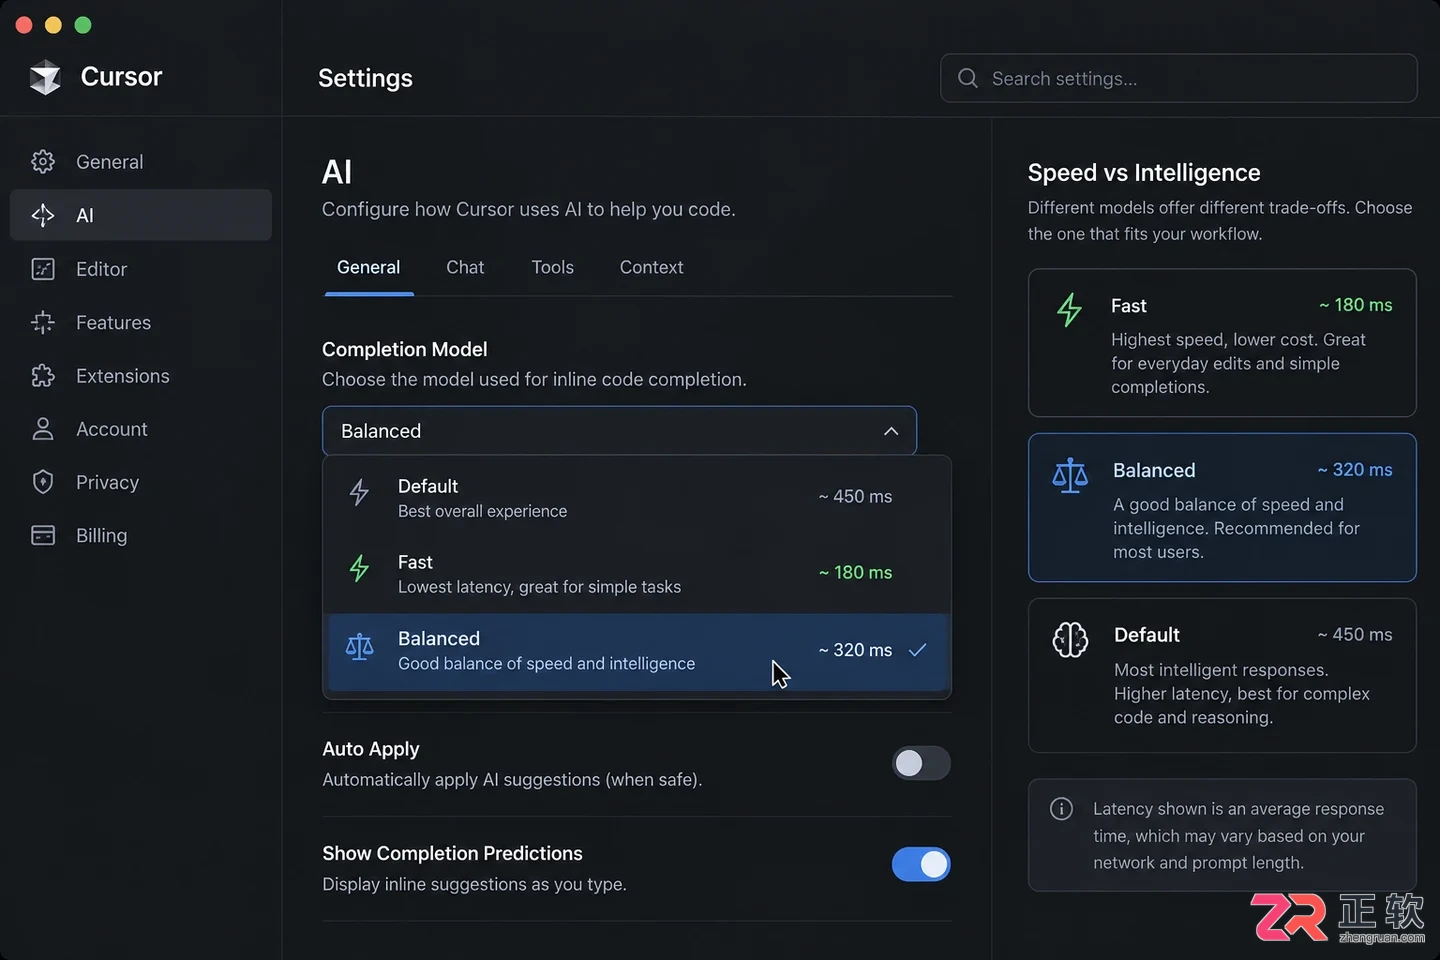Click the green lightning icon in Fast option
This screenshot has height=960, width=1440.
tap(359, 568)
